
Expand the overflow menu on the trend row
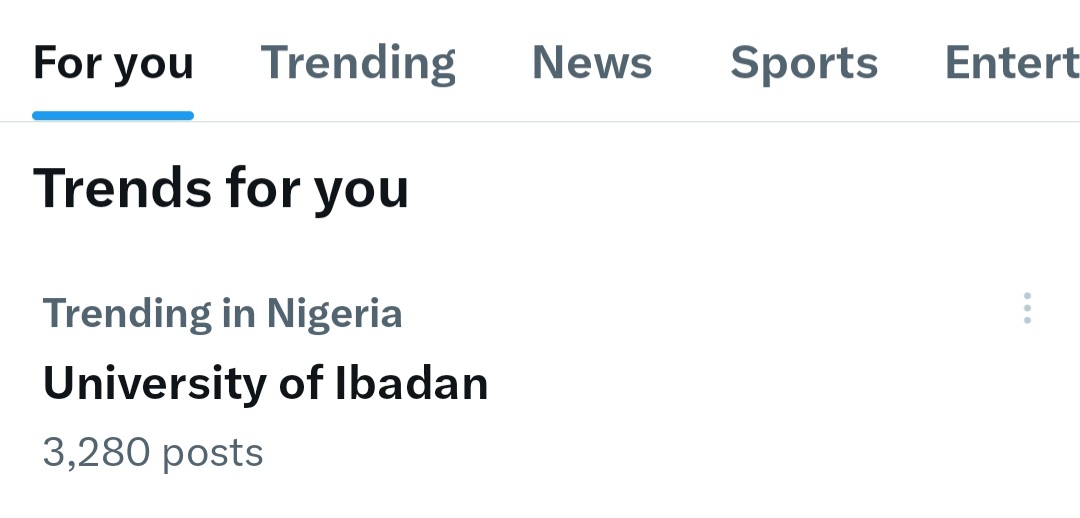pos(1027,309)
